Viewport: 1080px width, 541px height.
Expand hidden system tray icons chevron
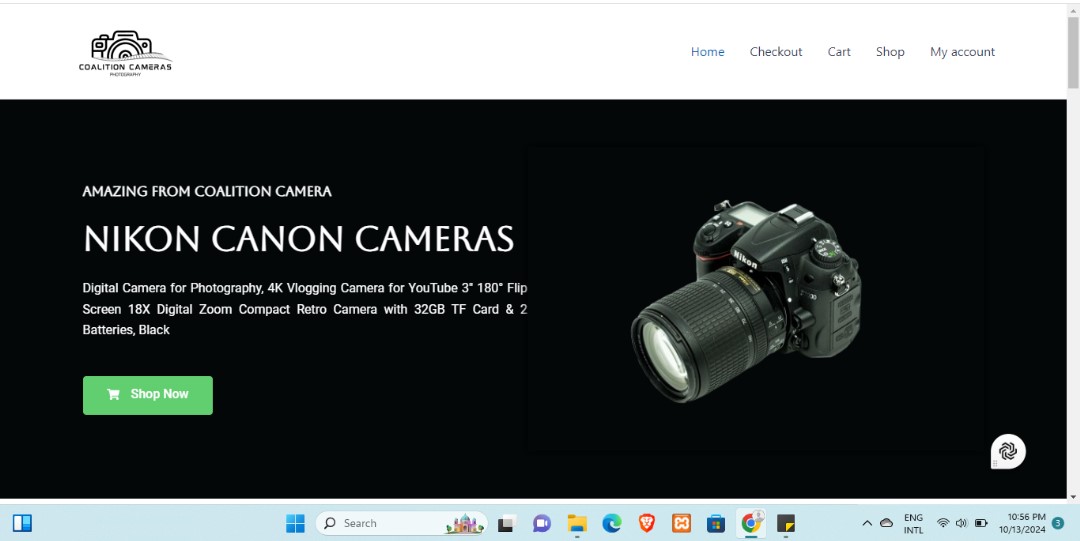867,524
